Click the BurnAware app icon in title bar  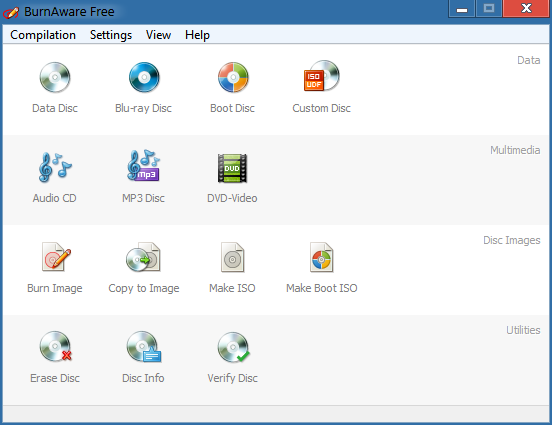(x=11, y=13)
